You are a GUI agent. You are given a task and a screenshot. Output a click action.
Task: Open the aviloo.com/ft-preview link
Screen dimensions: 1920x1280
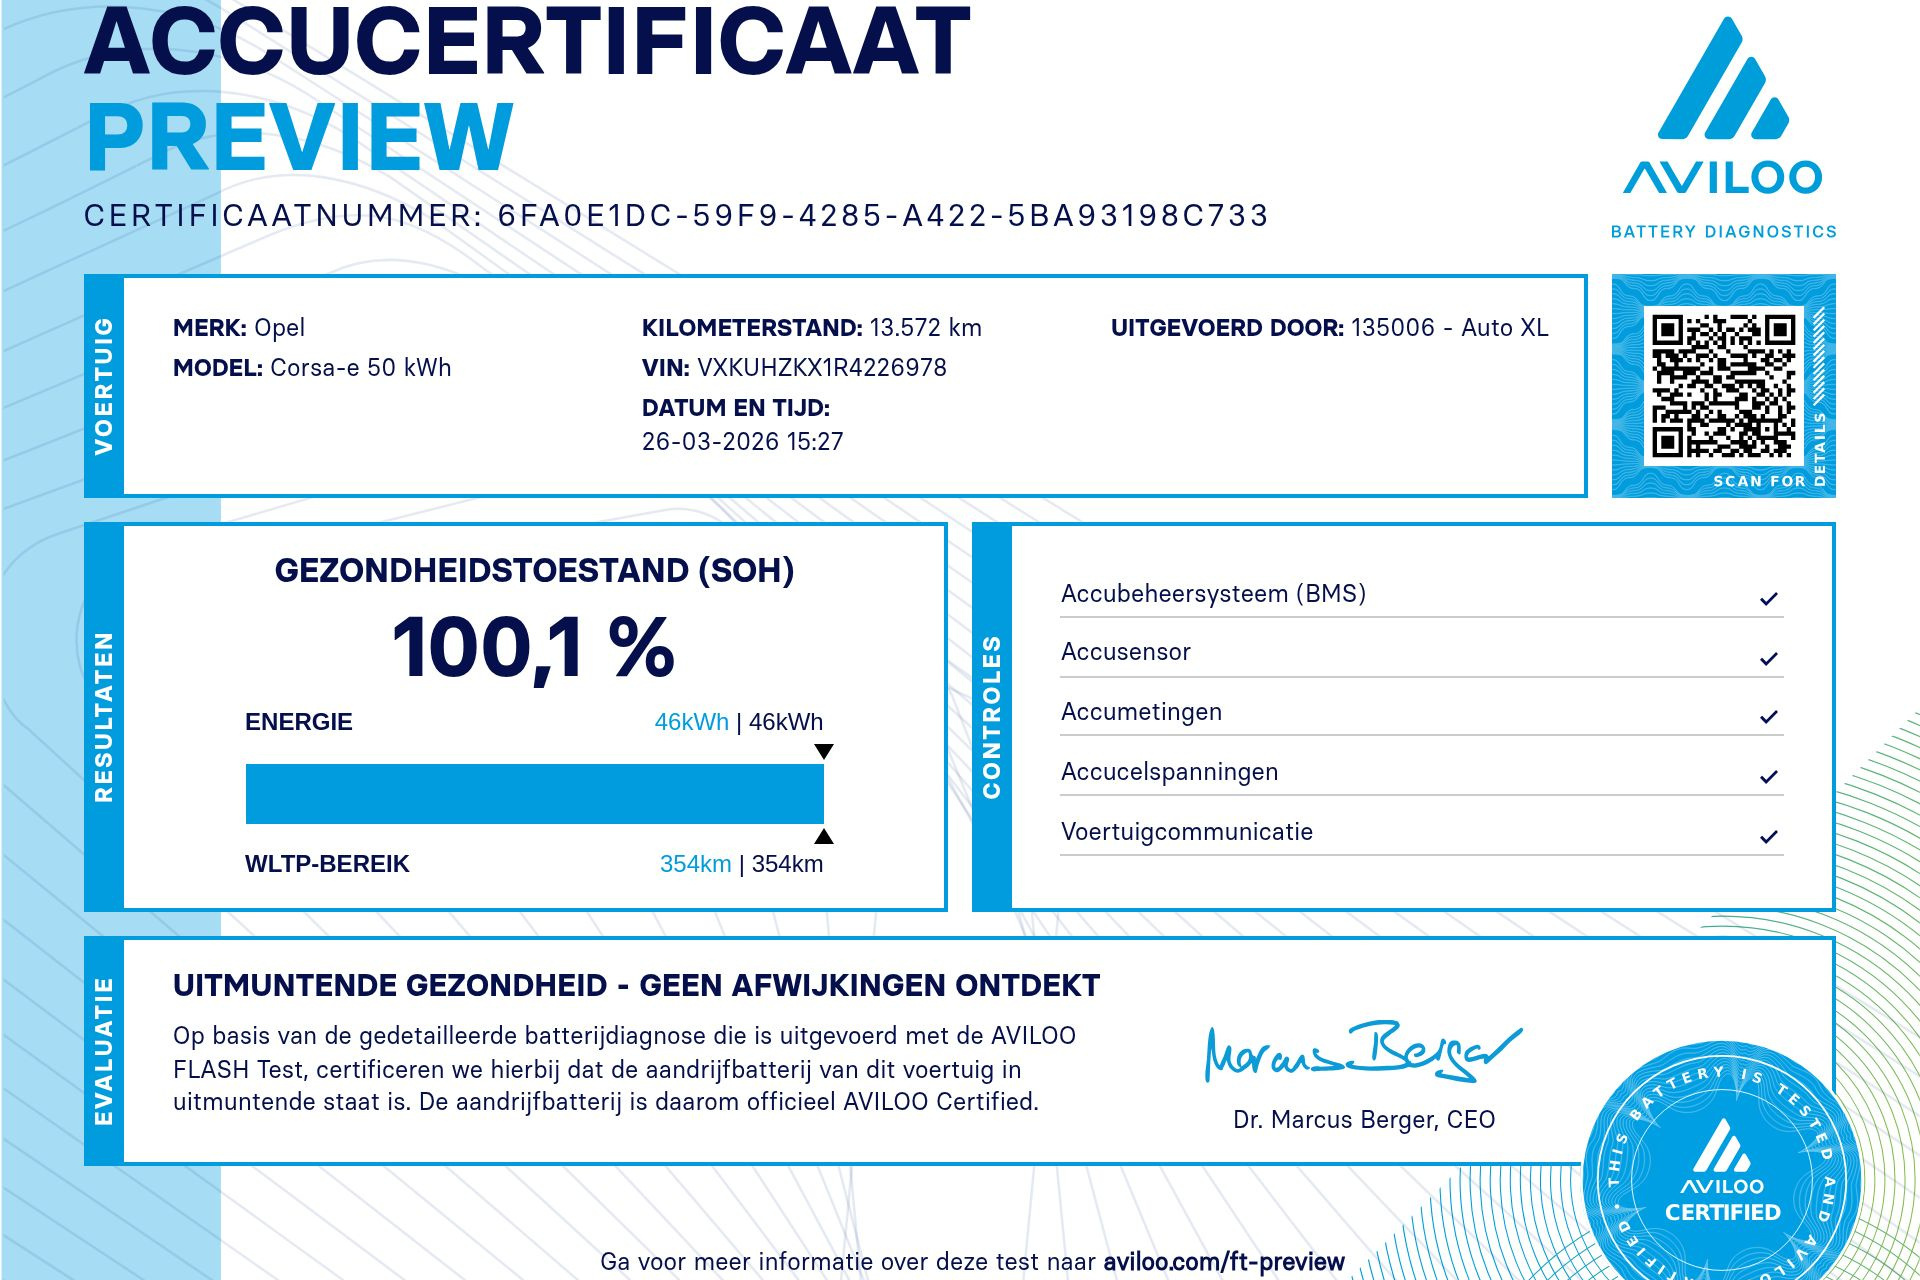click(x=1223, y=1262)
